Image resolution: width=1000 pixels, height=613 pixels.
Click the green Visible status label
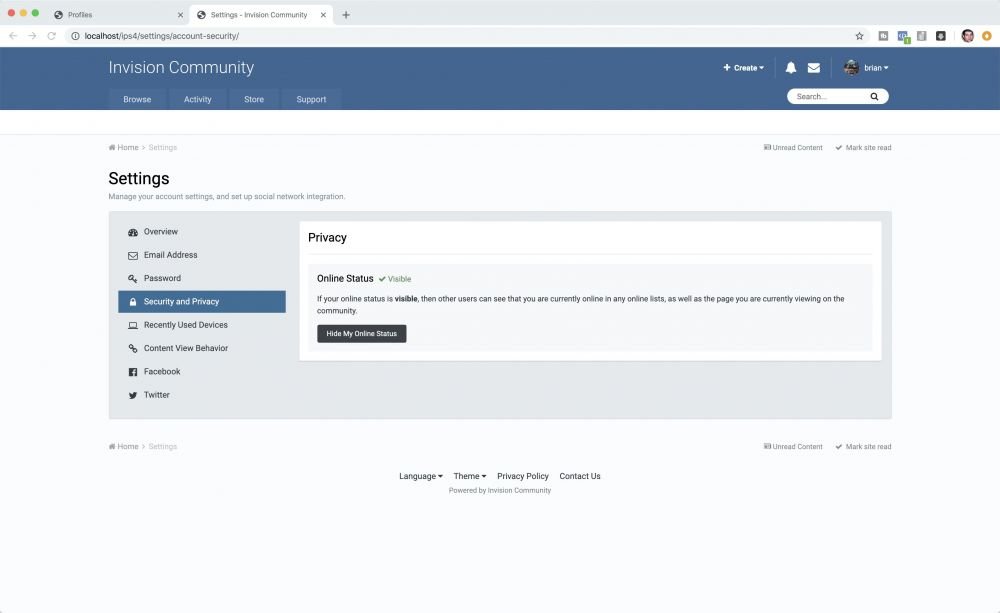[395, 279]
